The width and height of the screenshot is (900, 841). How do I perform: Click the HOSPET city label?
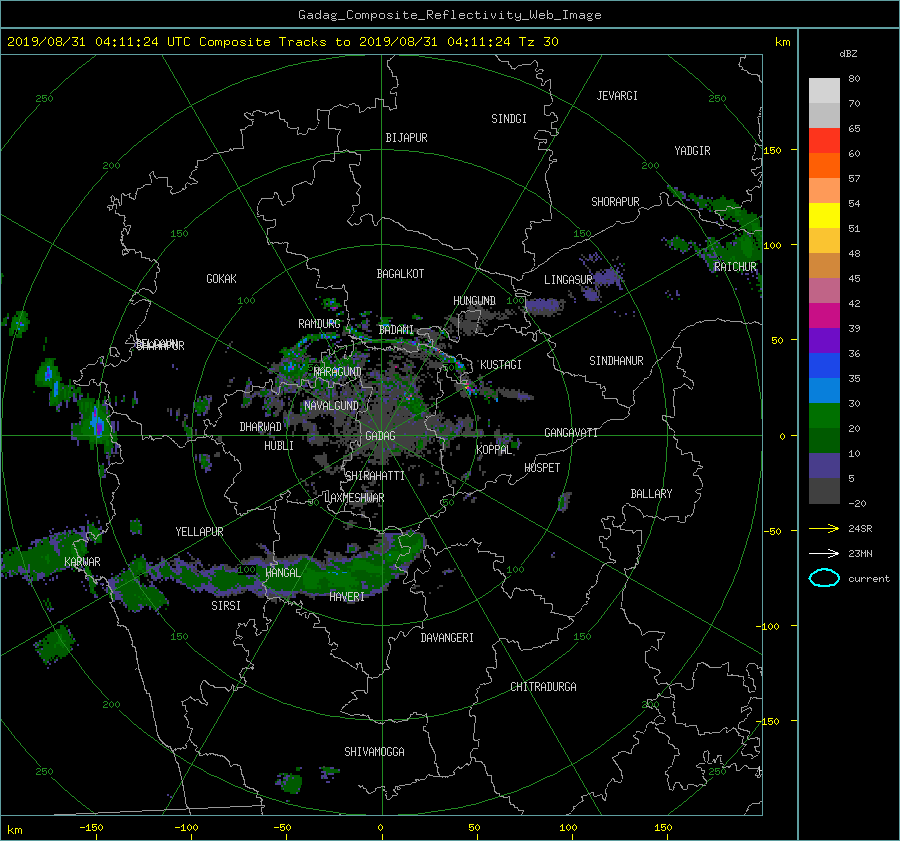click(542, 468)
